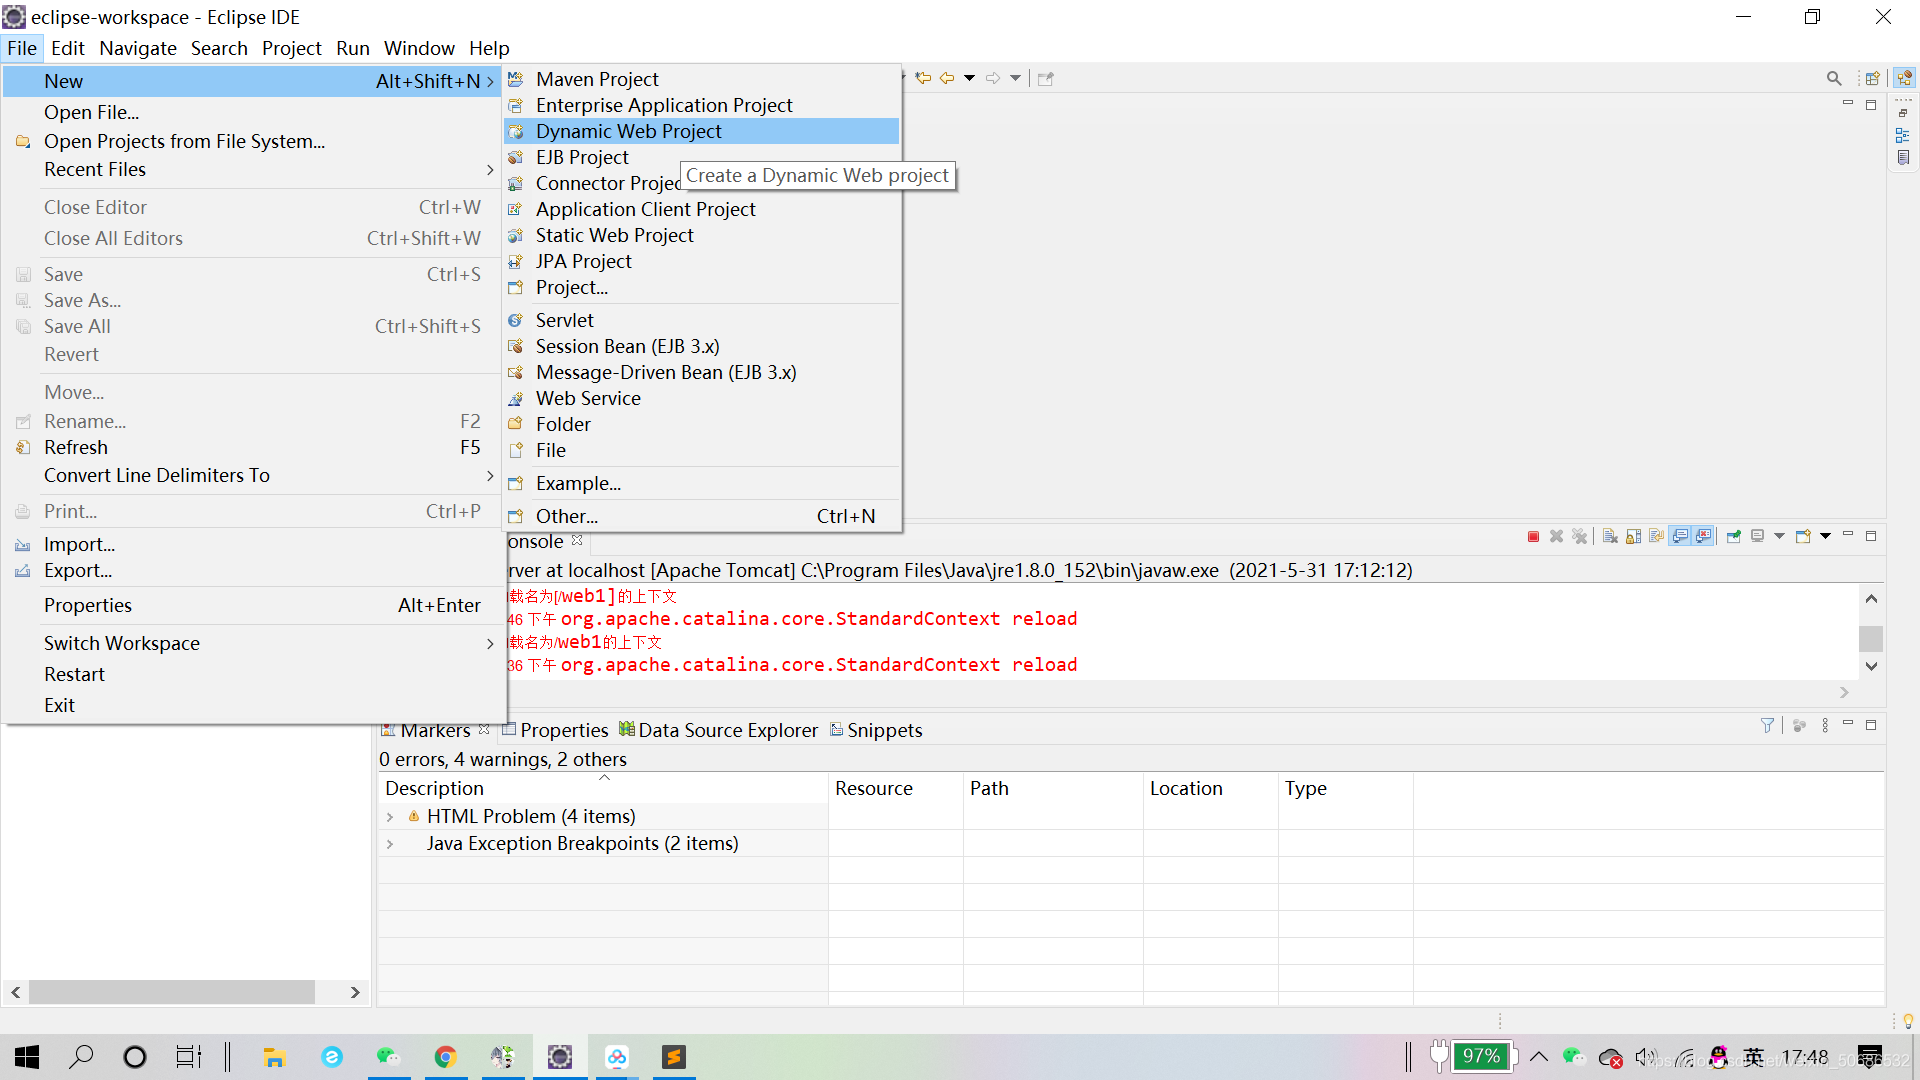Go to last edit location
1920x1080 pixels.
click(923, 78)
